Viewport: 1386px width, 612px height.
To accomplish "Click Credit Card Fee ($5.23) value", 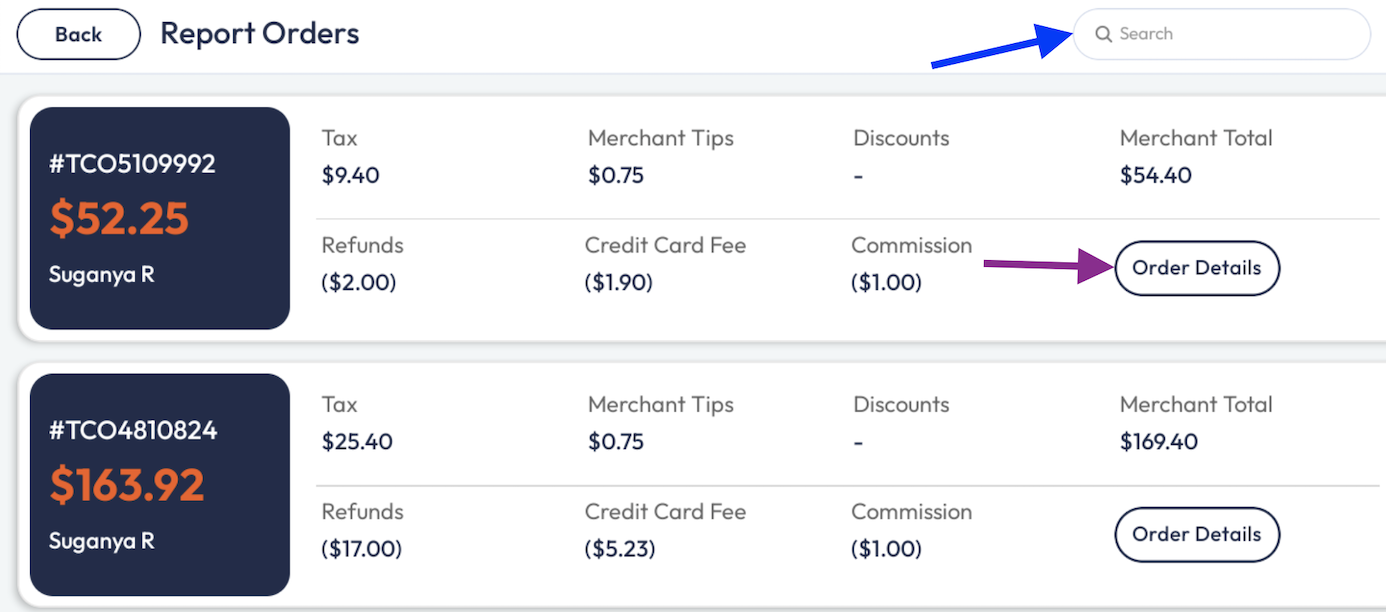I will (619, 549).
